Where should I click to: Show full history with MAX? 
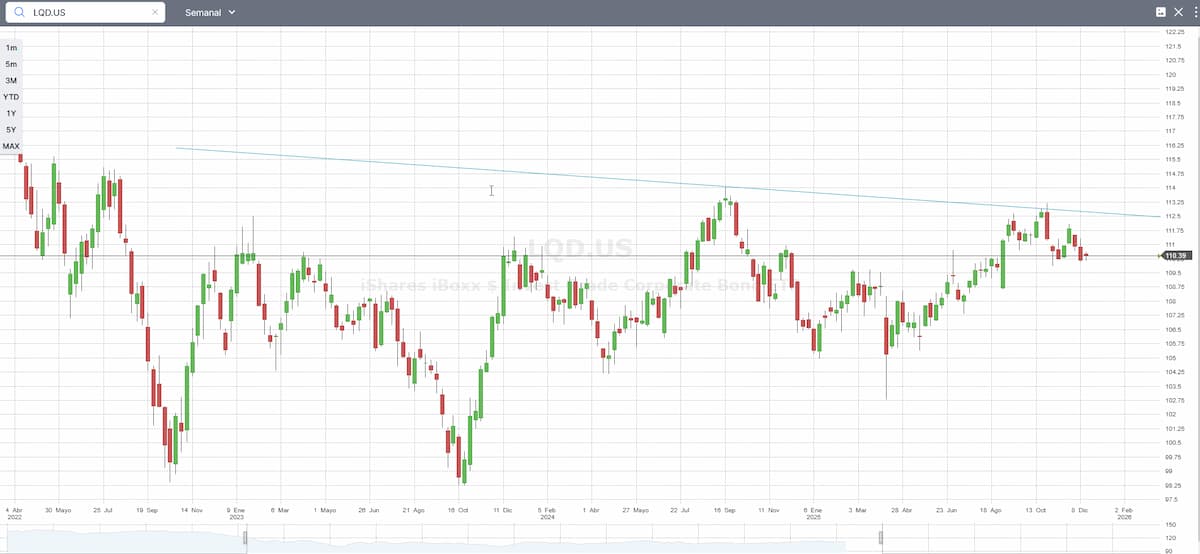coord(11,146)
